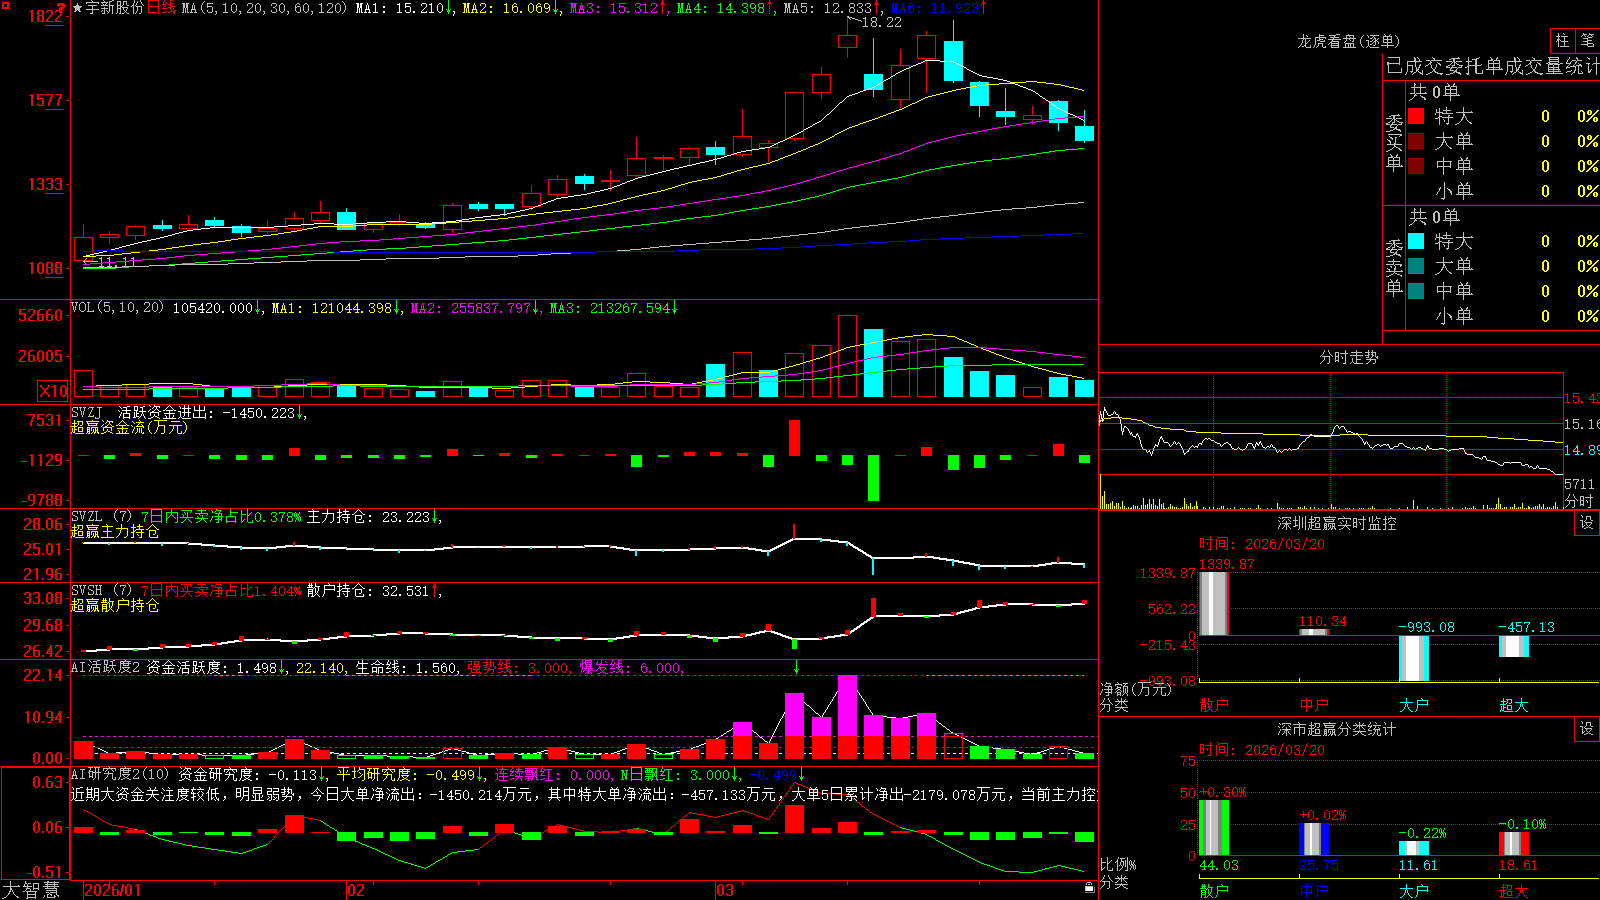
Task: Click the X10 volume scale marker
Action: click(x=53, y=391)
